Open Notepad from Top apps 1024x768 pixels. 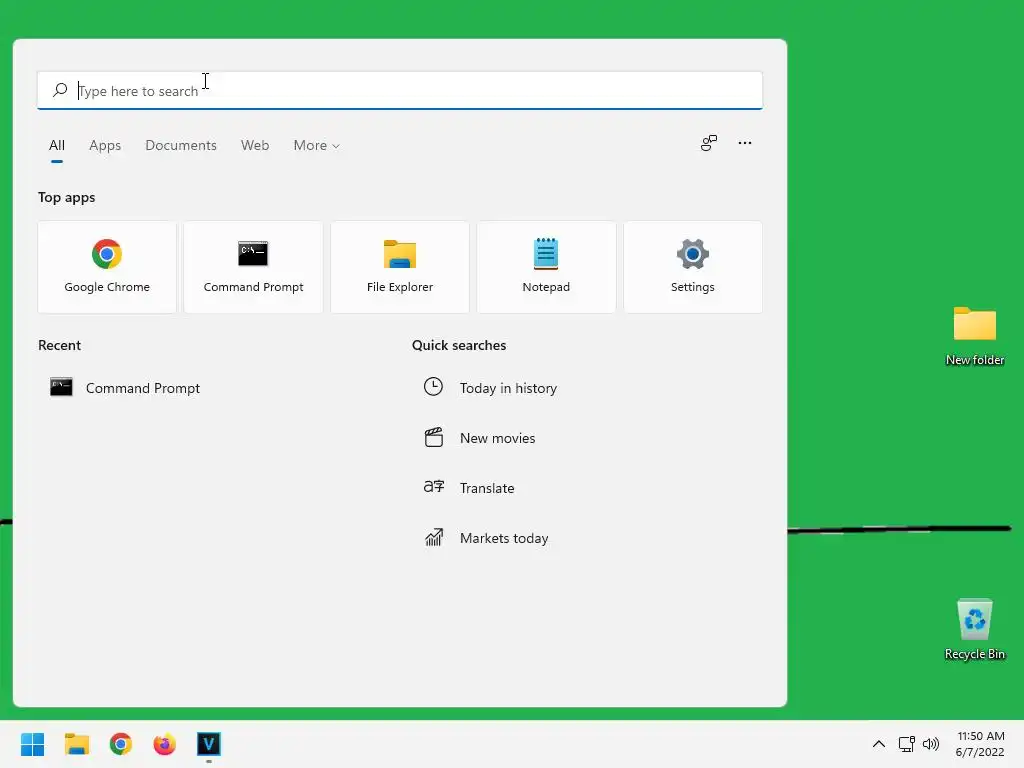(x=546, y=266)
